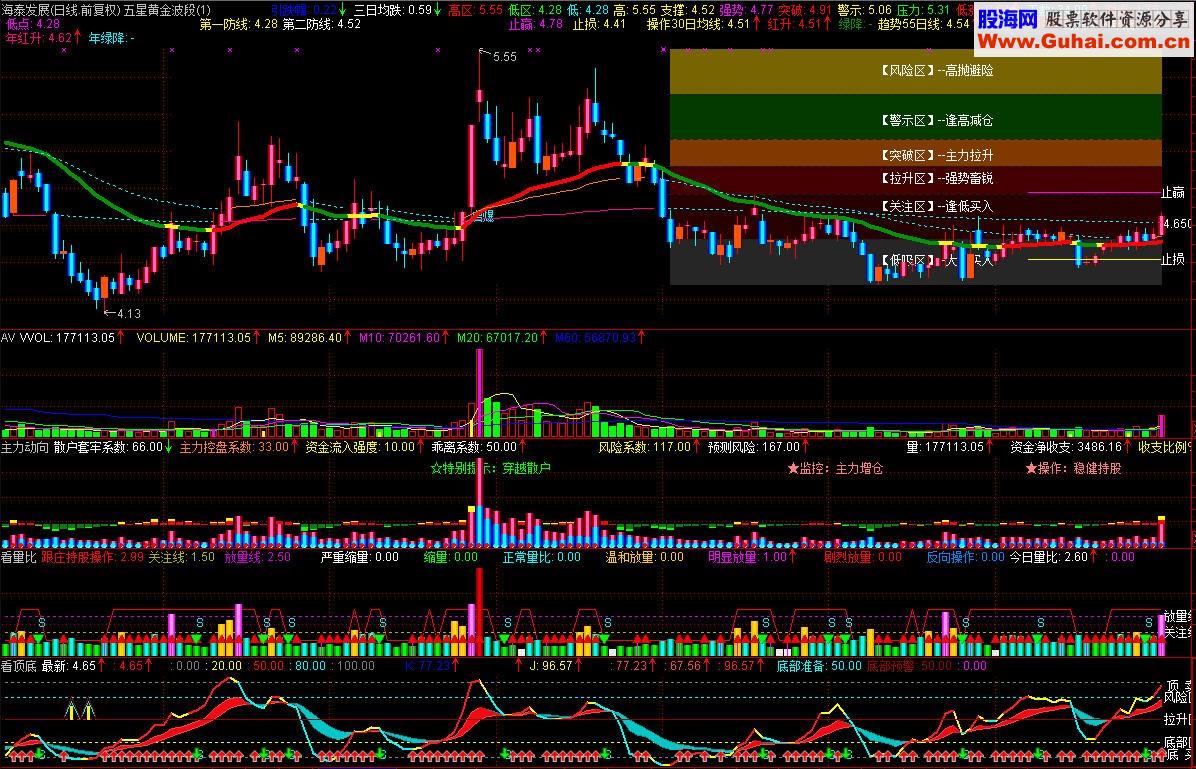Click the 散户套牢系数: 66.00 value

108,446
